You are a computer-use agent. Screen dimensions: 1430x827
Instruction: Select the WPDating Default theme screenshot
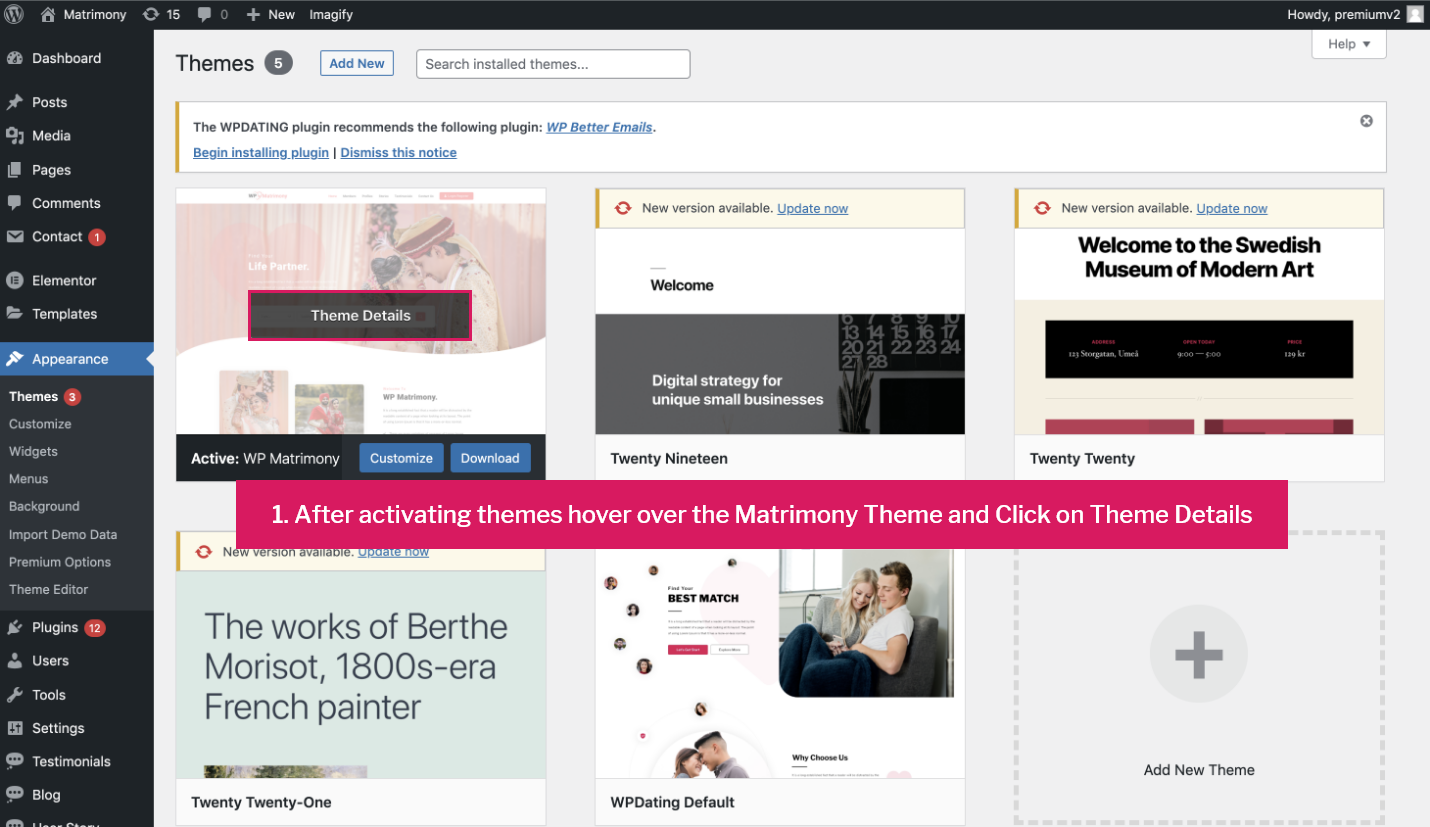coord(780,663)
